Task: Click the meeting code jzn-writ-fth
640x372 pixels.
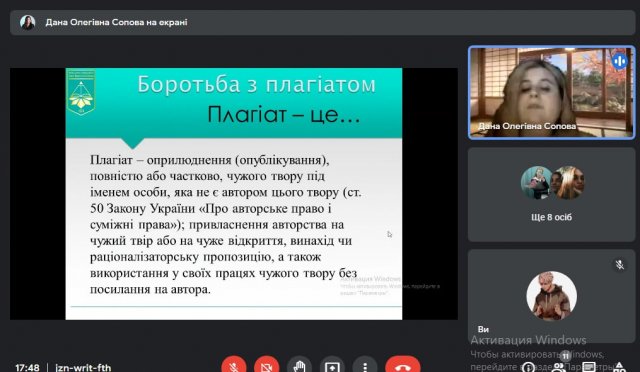Action: tap(83, 368)
